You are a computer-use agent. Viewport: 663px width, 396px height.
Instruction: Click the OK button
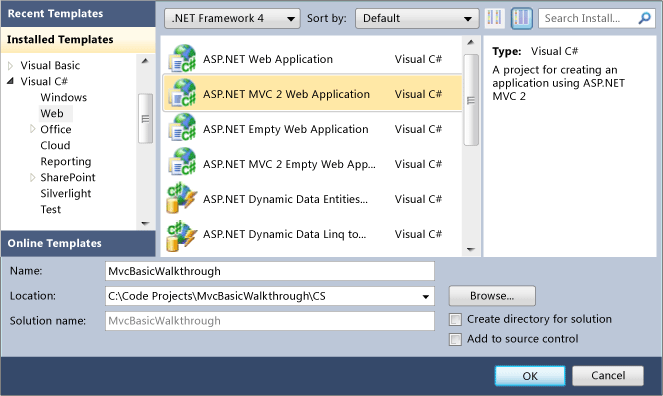(530, 376)
